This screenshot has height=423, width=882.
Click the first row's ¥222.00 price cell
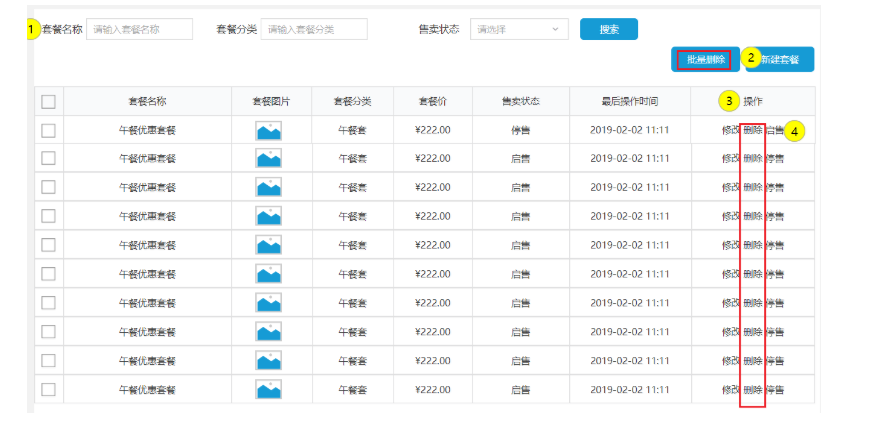click(433, 130)
